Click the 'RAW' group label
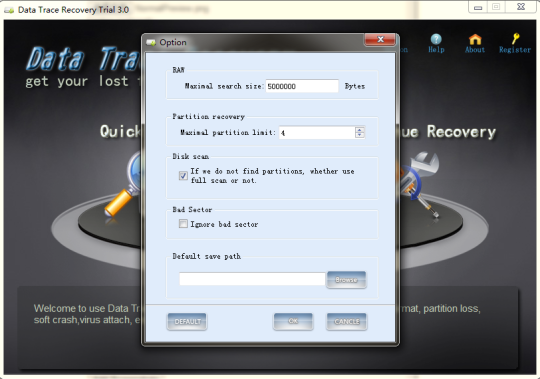The image size is (540, 379). tap(178, 70)
